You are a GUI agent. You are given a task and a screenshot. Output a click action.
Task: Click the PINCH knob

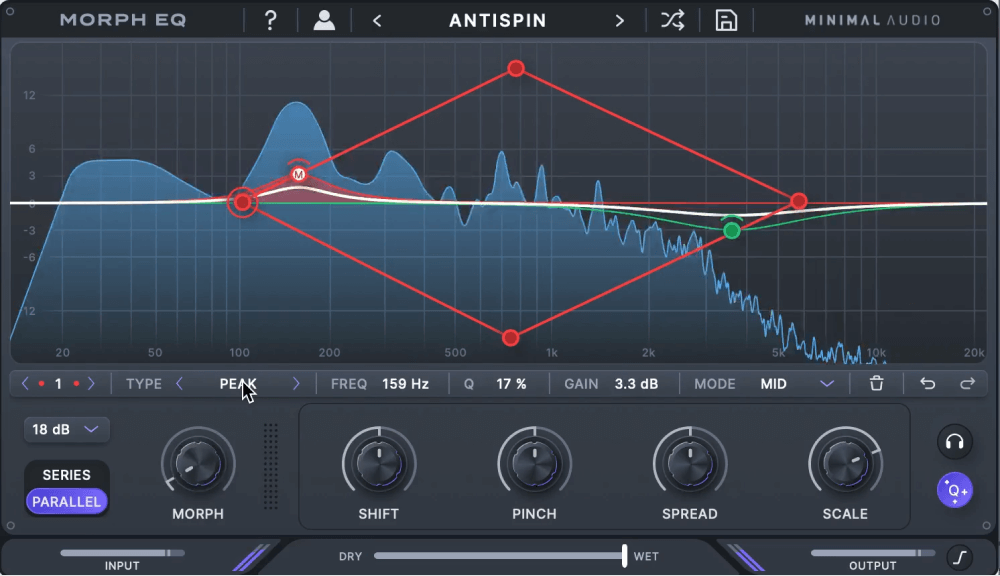534,464
